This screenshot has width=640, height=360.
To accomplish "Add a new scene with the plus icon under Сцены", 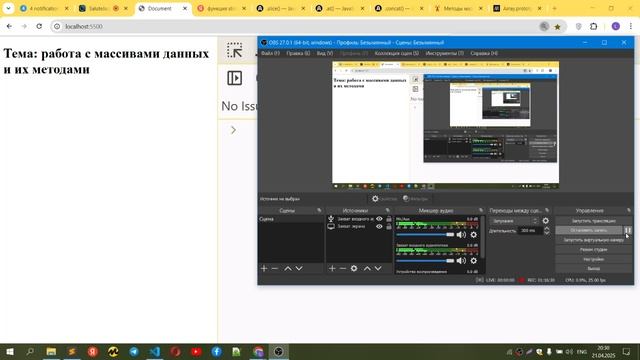I will click(x=264, y=268).
